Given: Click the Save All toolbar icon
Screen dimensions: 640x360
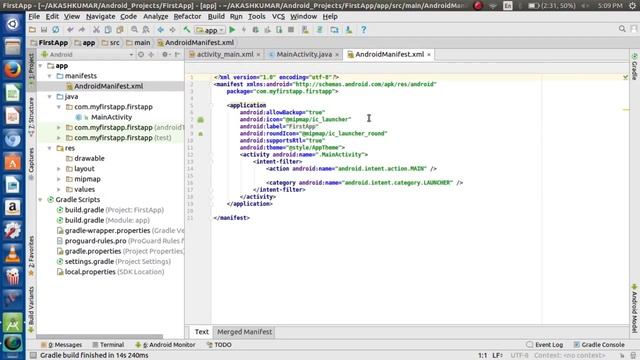Looking at the screenshot, I should pyautogui.click(x=44, y=29).
